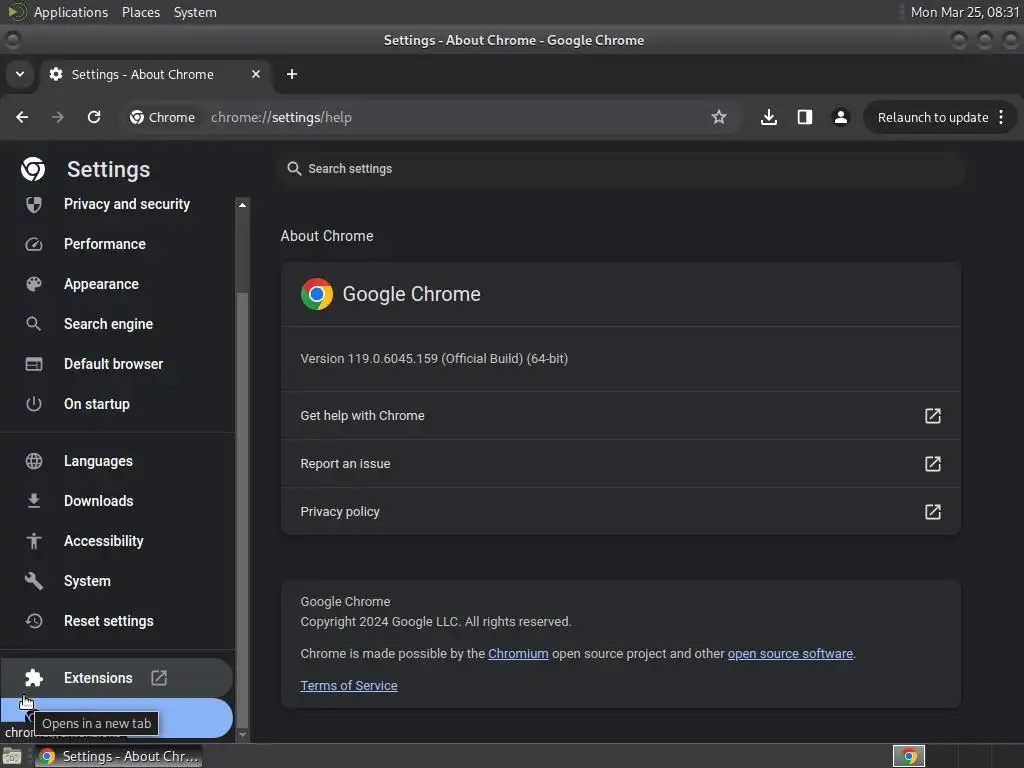Viewport: 1024px width, 768px height.
Task: Click the Performance gauge icon
Action: pos(33,244)
